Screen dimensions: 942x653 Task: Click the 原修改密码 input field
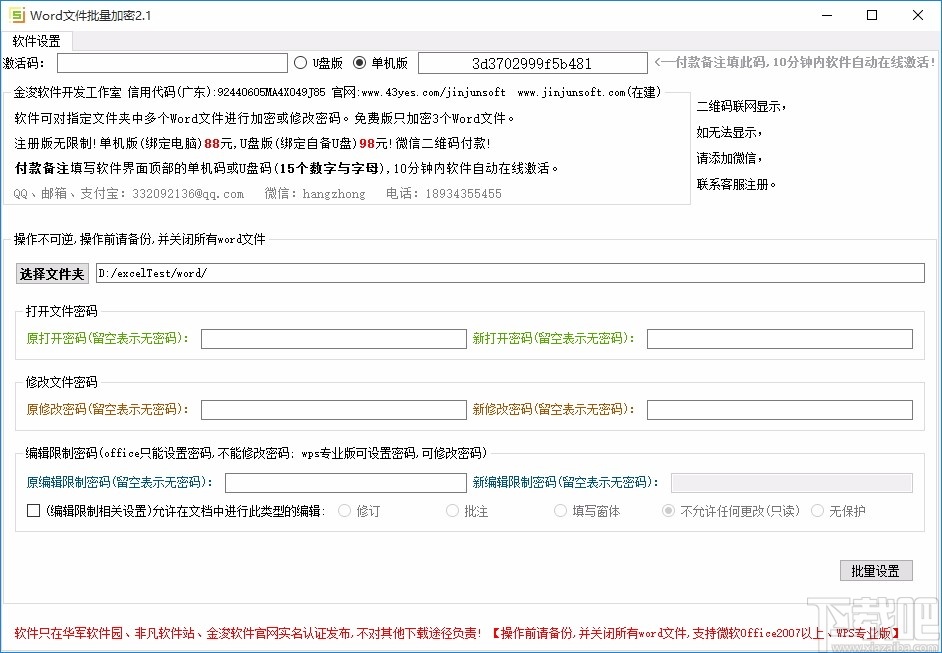(x=333, y=409)
